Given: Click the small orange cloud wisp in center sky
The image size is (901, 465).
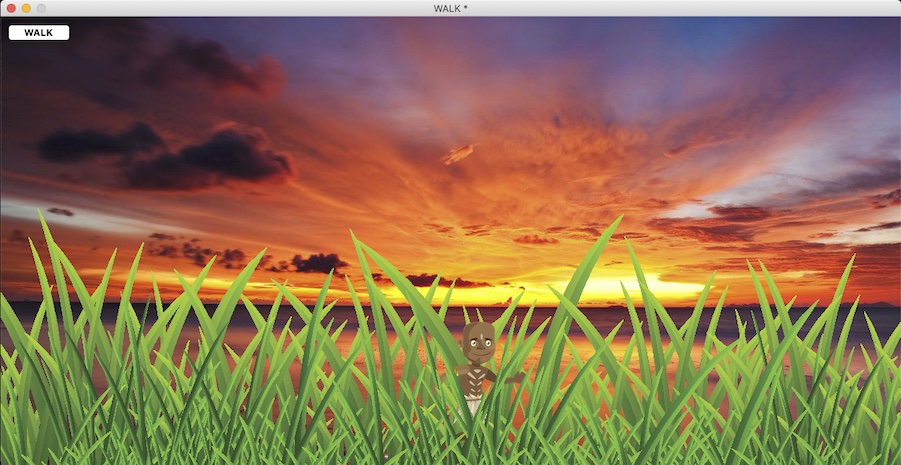Looking at the screenshot, I should click(459, 153).
